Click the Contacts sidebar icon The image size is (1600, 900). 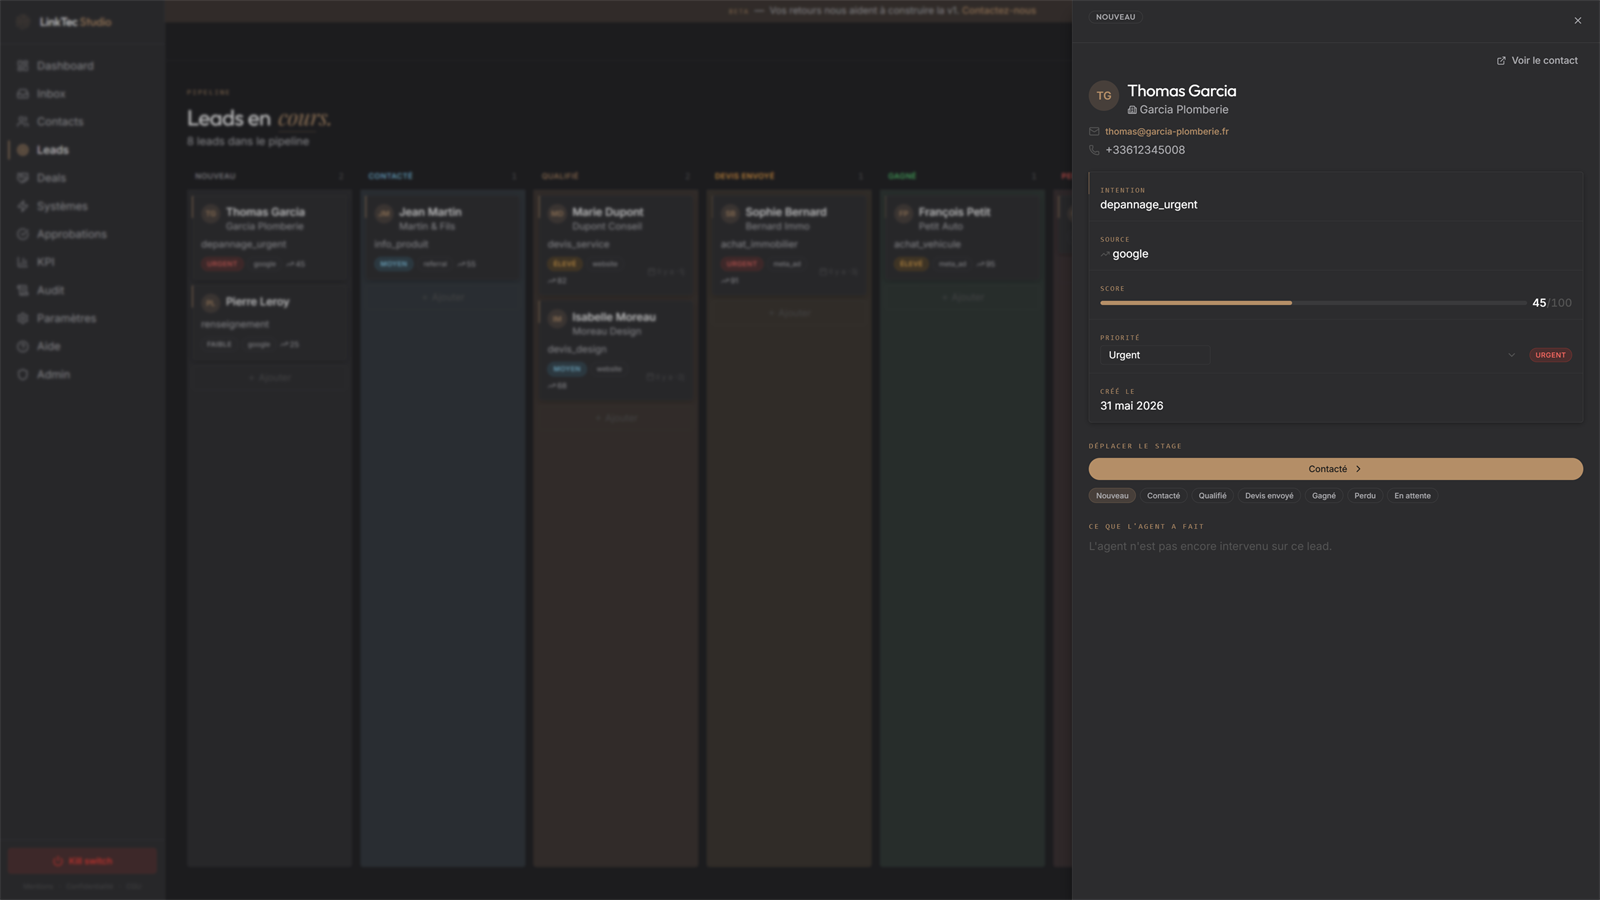click(x=23, y=122)
